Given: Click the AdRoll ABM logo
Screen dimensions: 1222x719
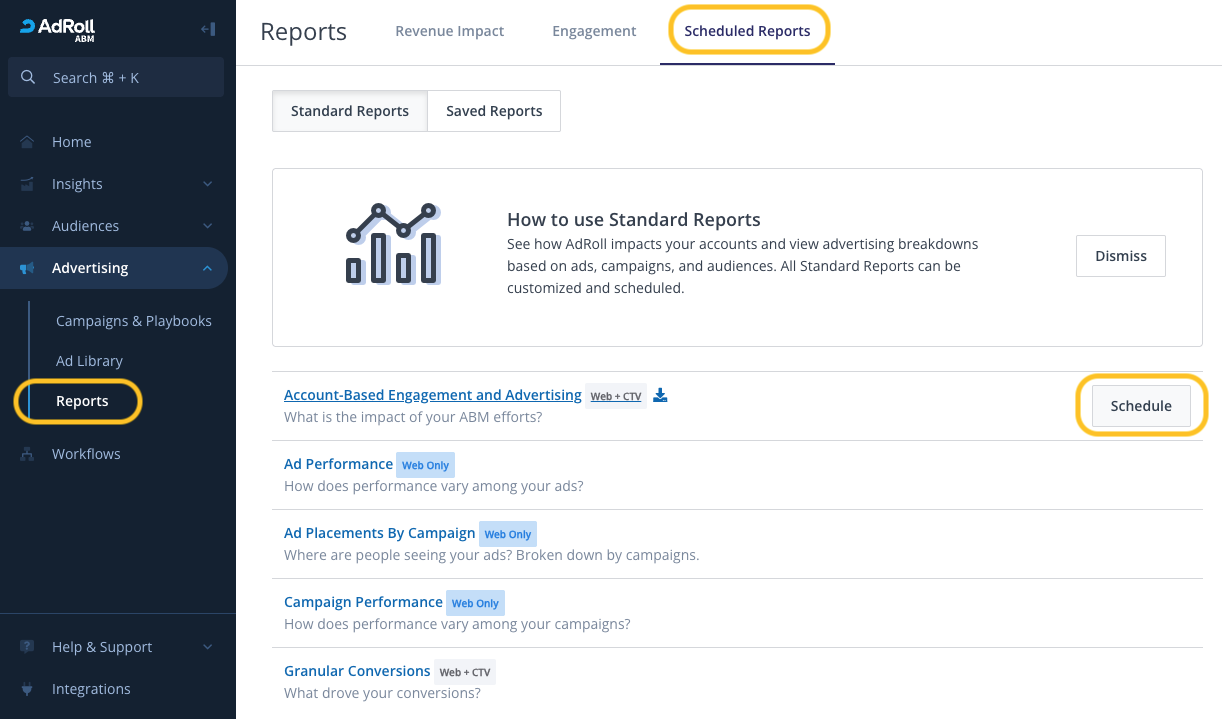Looking at the screenshot, I should [x=57, y=29].
